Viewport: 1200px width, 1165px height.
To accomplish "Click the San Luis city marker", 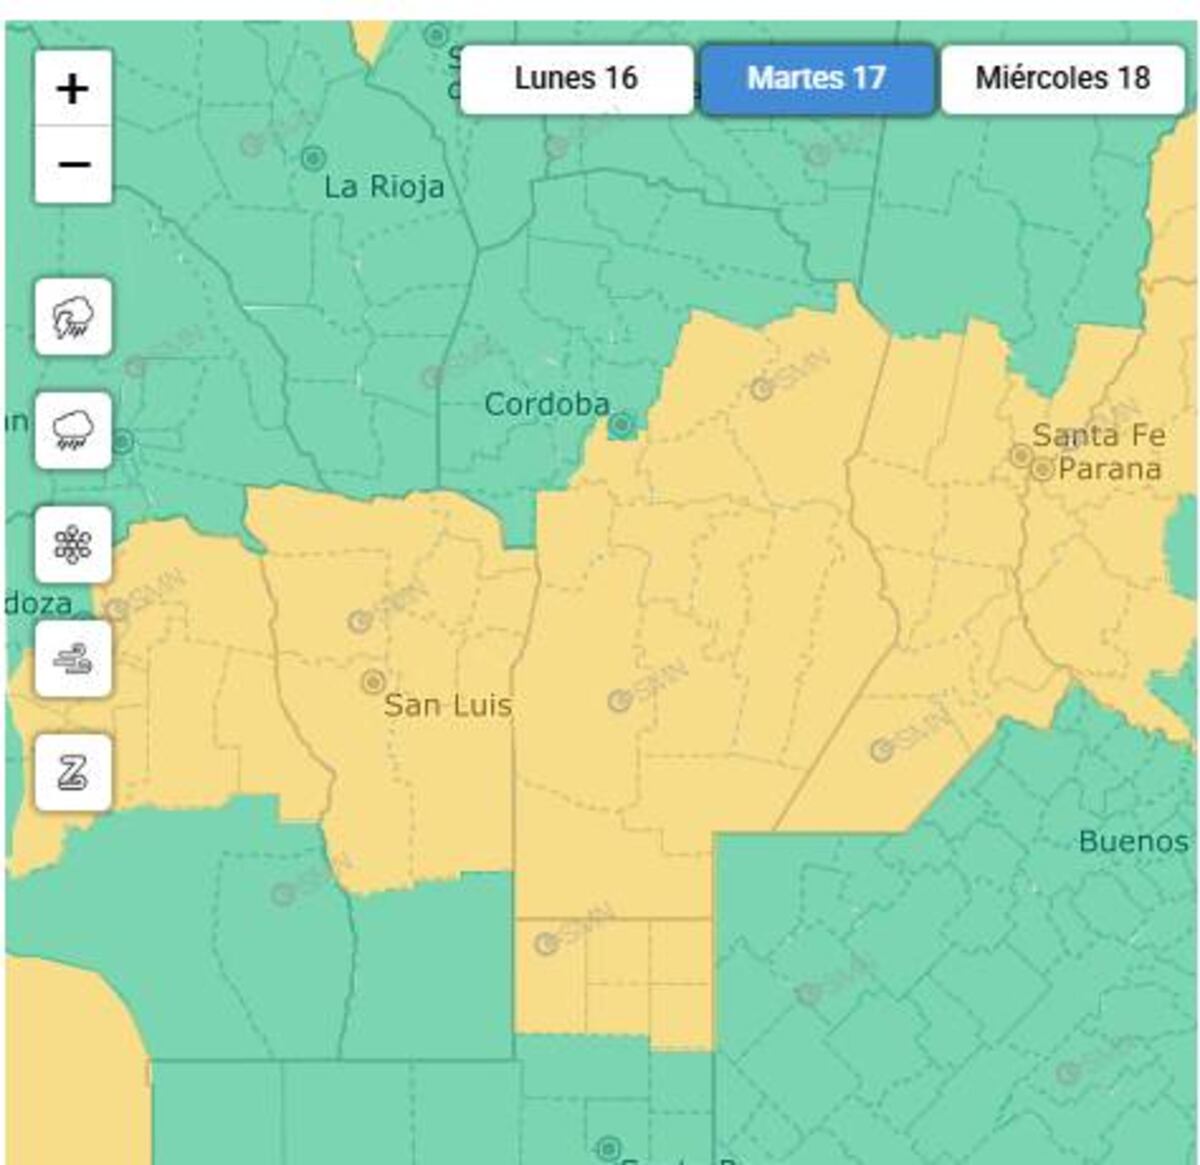I will (x=373, y=681).
